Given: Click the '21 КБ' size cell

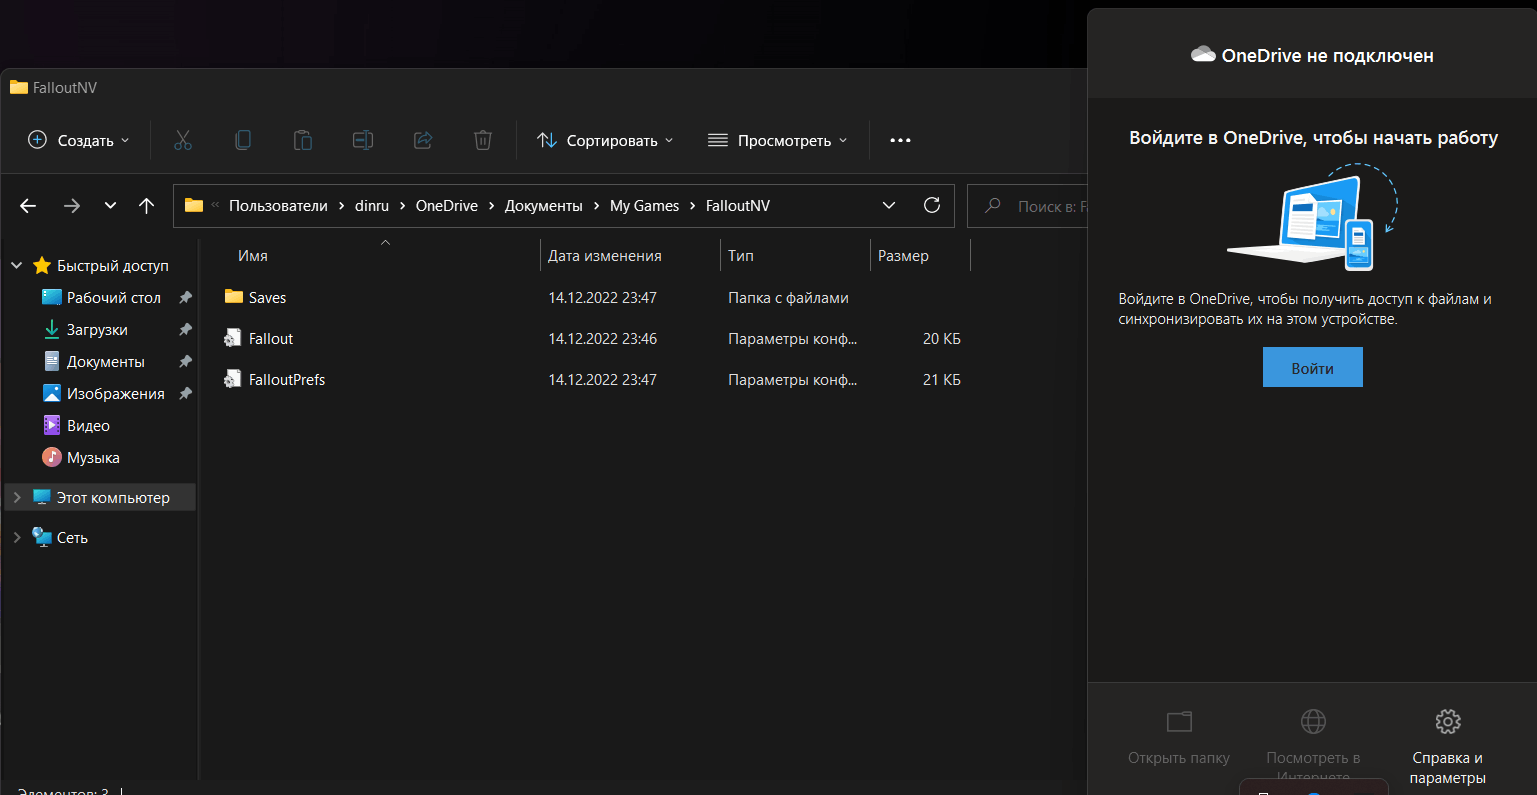Looking at the screenshot, I should click(x=942, y=380).
